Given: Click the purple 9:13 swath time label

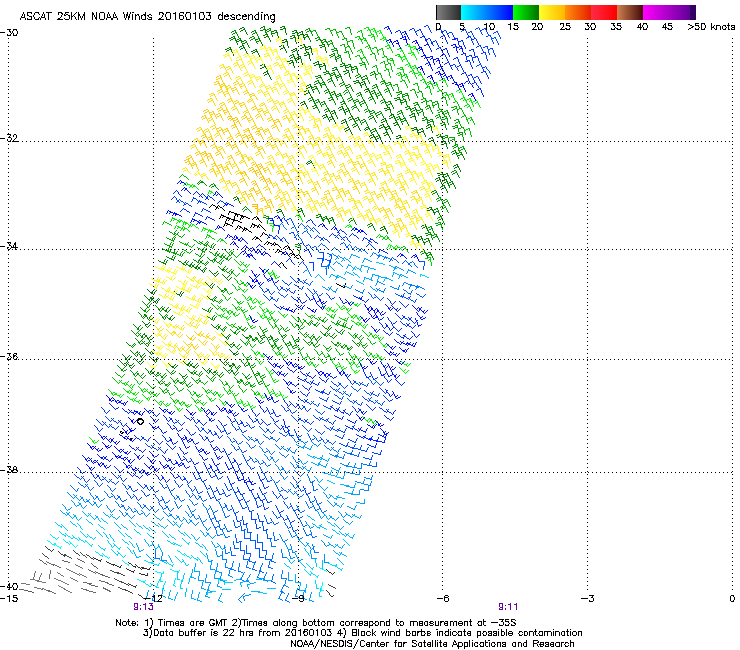Looking at the screenshot, I should pyautogui.click(x=143, y=607).
